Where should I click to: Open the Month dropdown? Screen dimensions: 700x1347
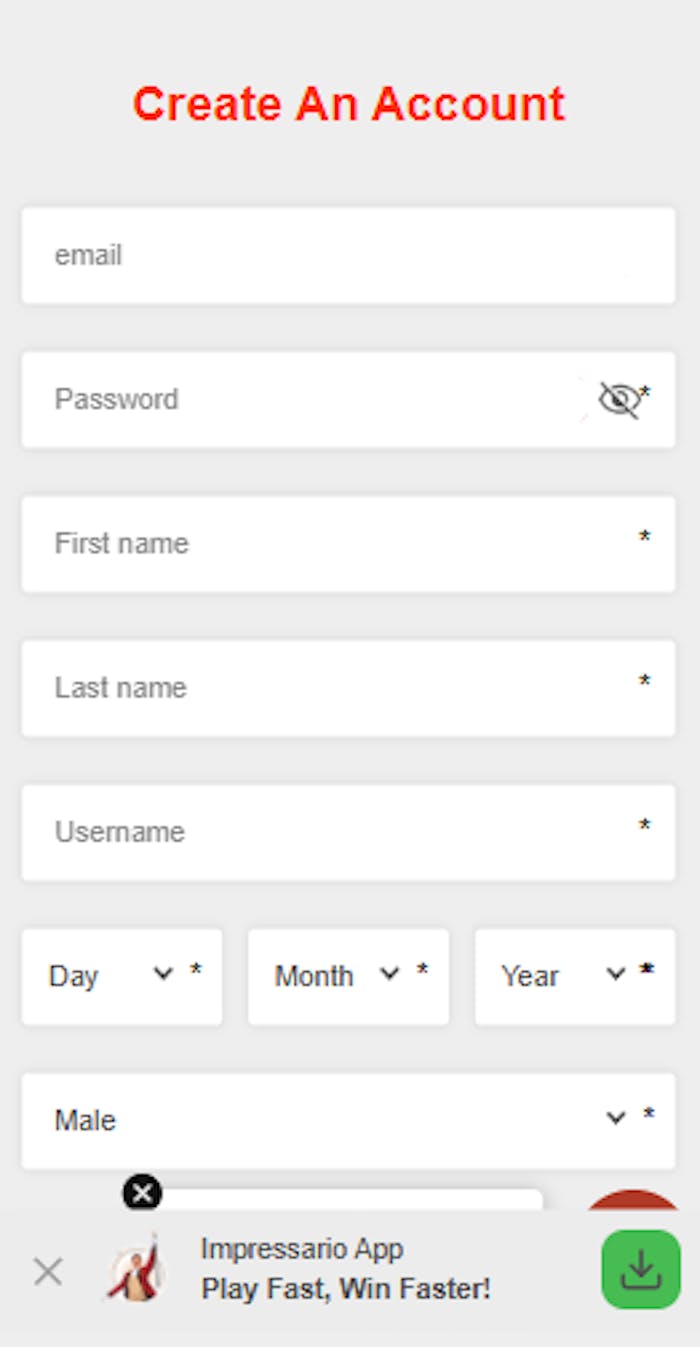coord(348,977)
